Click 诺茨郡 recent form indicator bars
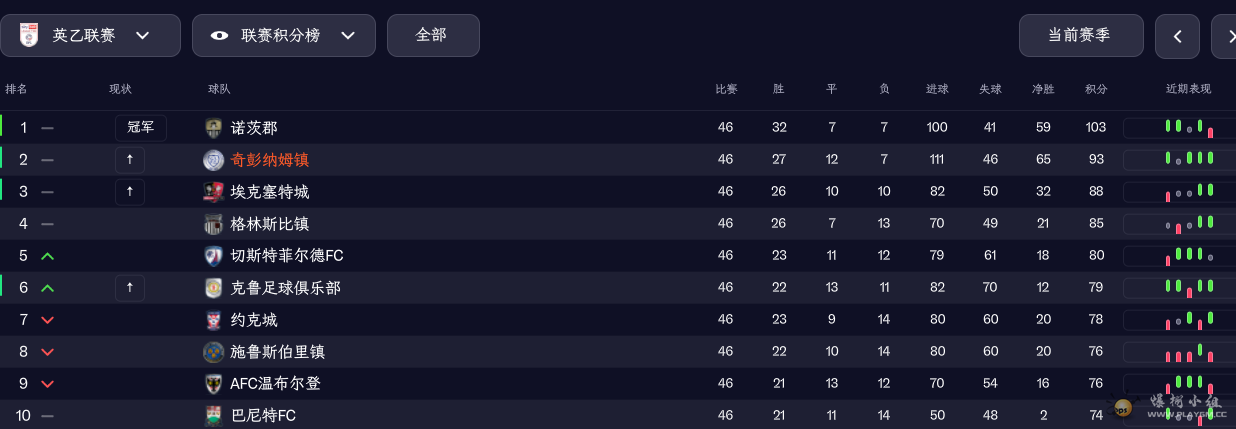 [x=1190, y=128]
